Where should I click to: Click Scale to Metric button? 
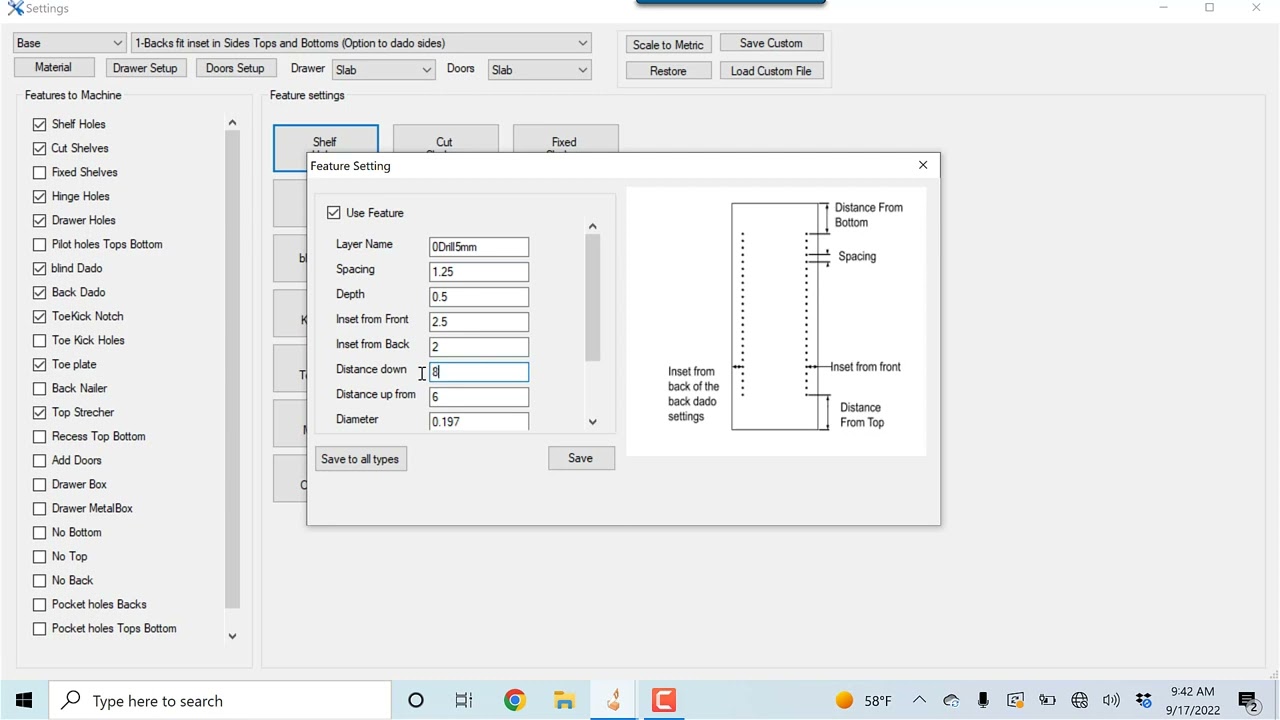click(x=668, y=45)
